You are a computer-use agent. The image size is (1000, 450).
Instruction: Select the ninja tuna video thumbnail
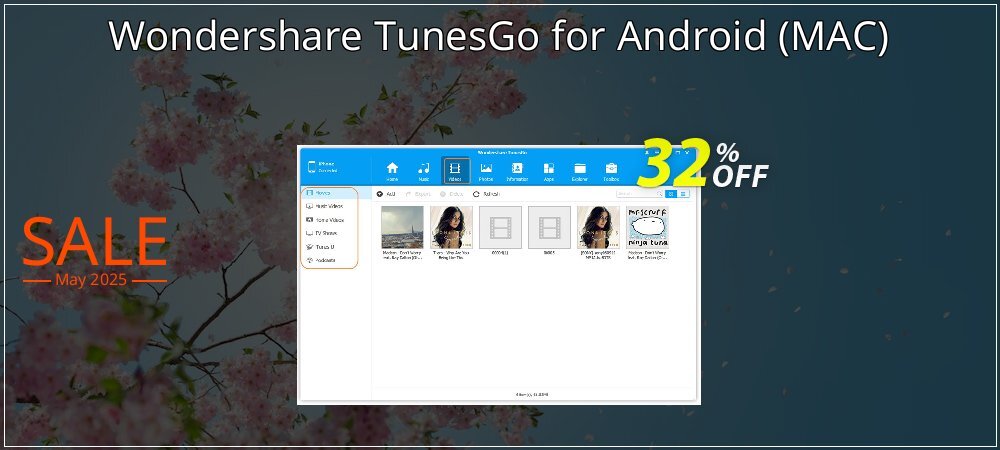647,227
